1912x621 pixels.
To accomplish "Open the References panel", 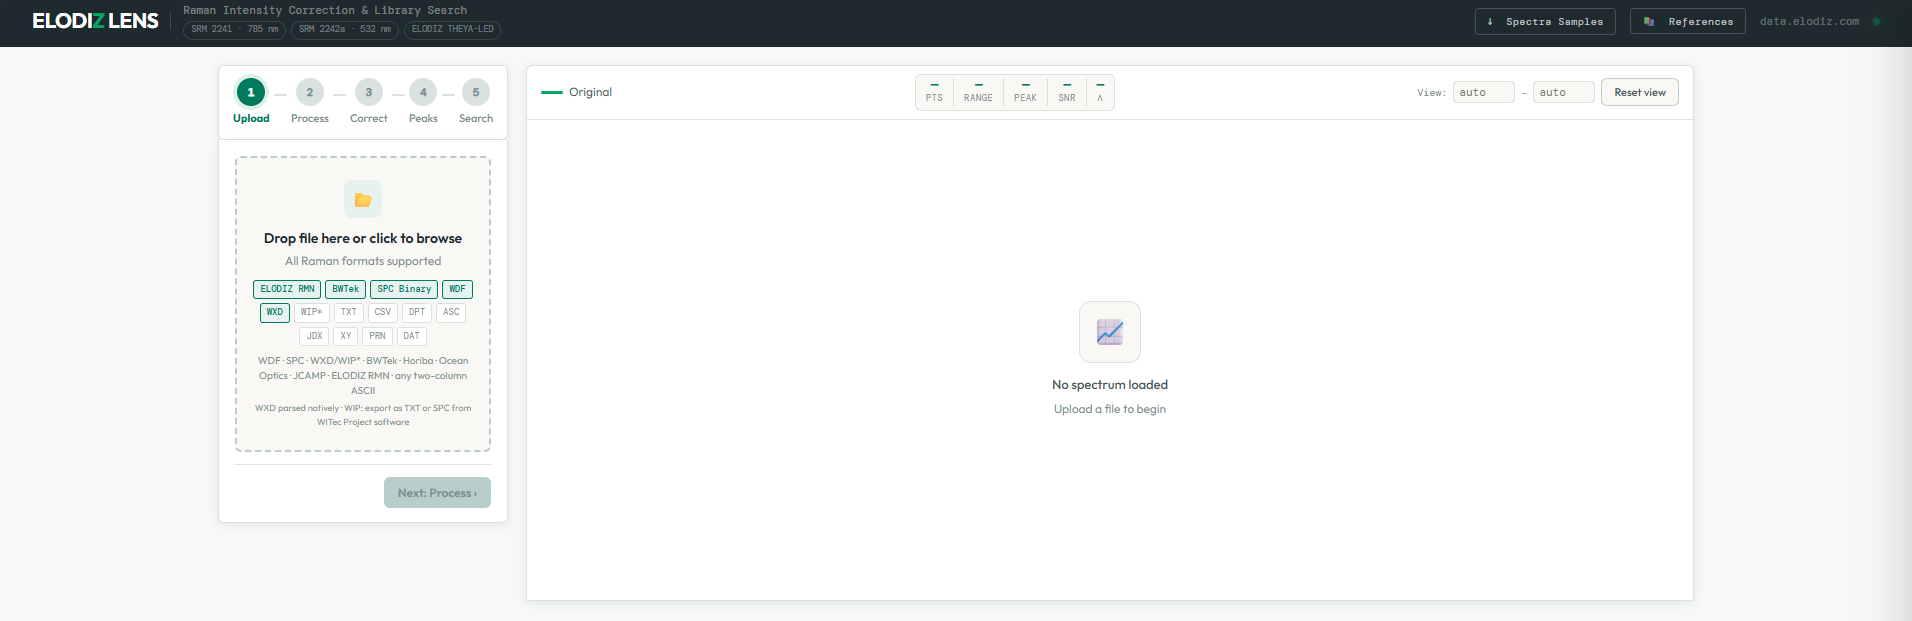I will pyautogui.click(x=1688, y=22).
